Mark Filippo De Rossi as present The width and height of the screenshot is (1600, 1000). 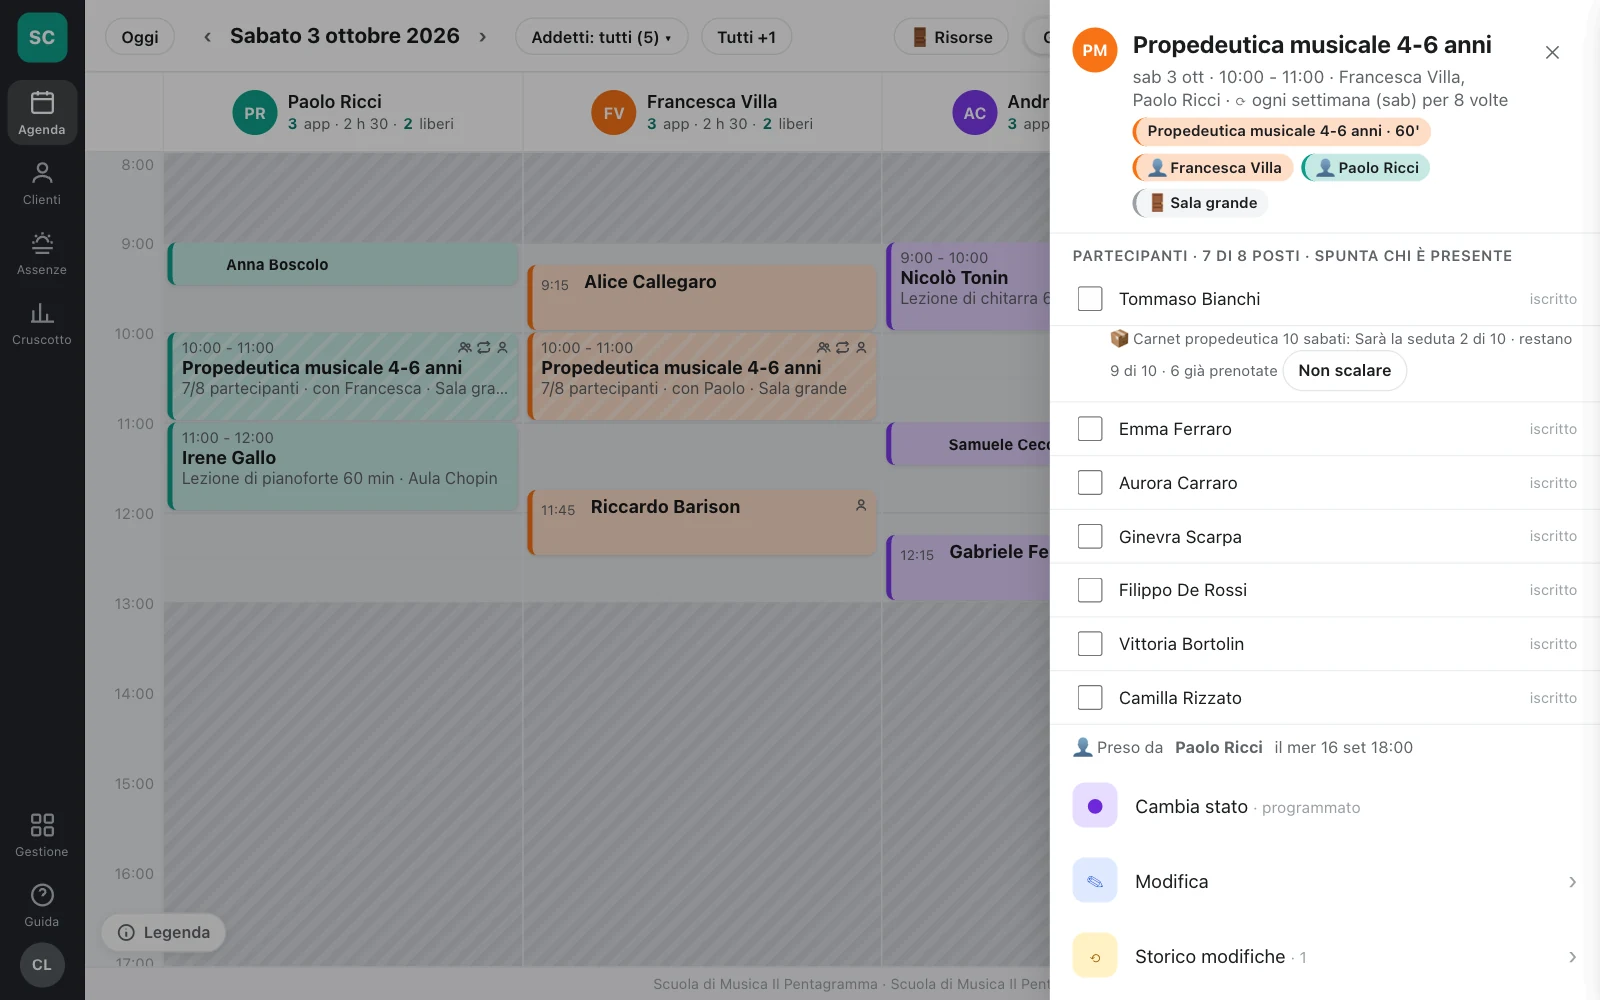coord(1090,590)
